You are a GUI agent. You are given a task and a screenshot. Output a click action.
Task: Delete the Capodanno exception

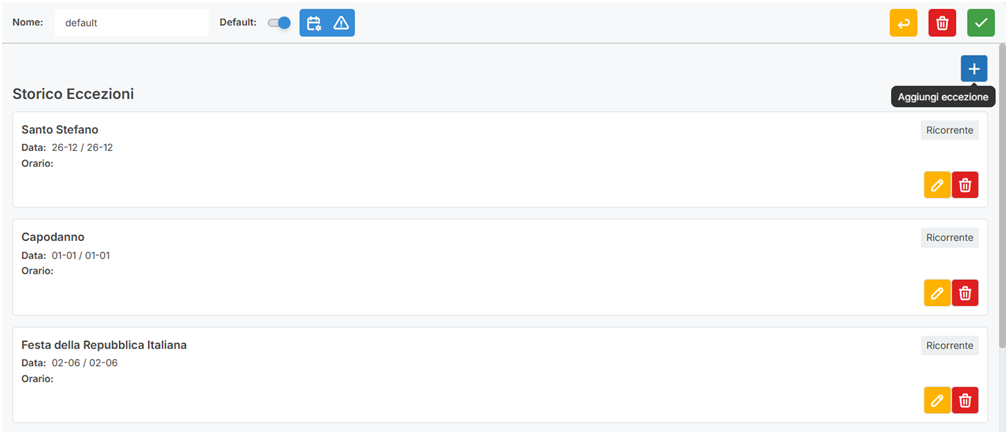point(965,293)
